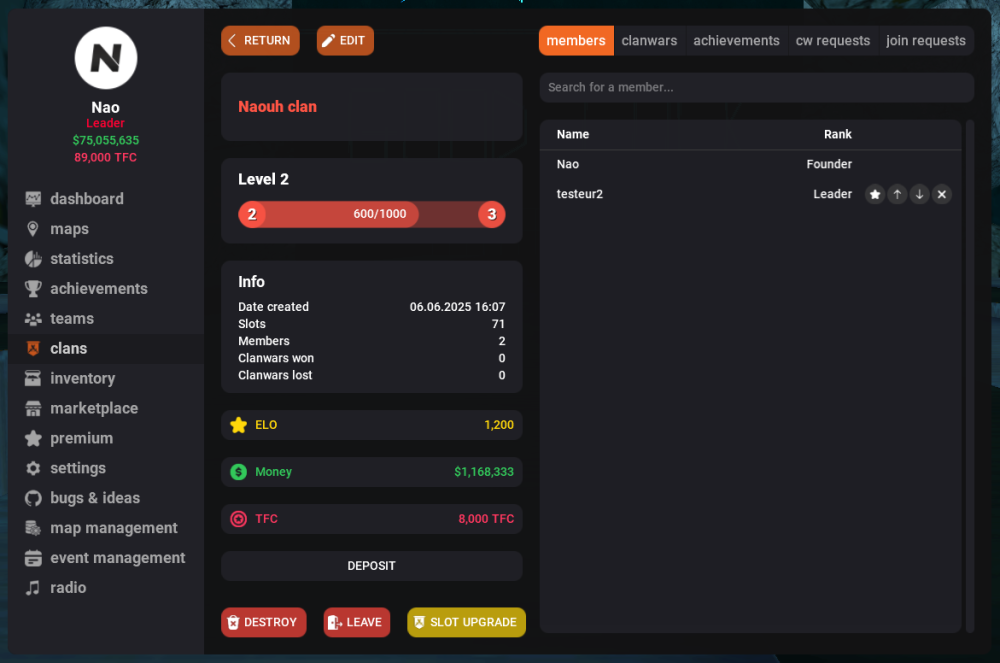Open bugs & ideas GitHub icon
Viewport: 1000px width, 663px height.
click(33, 499)
